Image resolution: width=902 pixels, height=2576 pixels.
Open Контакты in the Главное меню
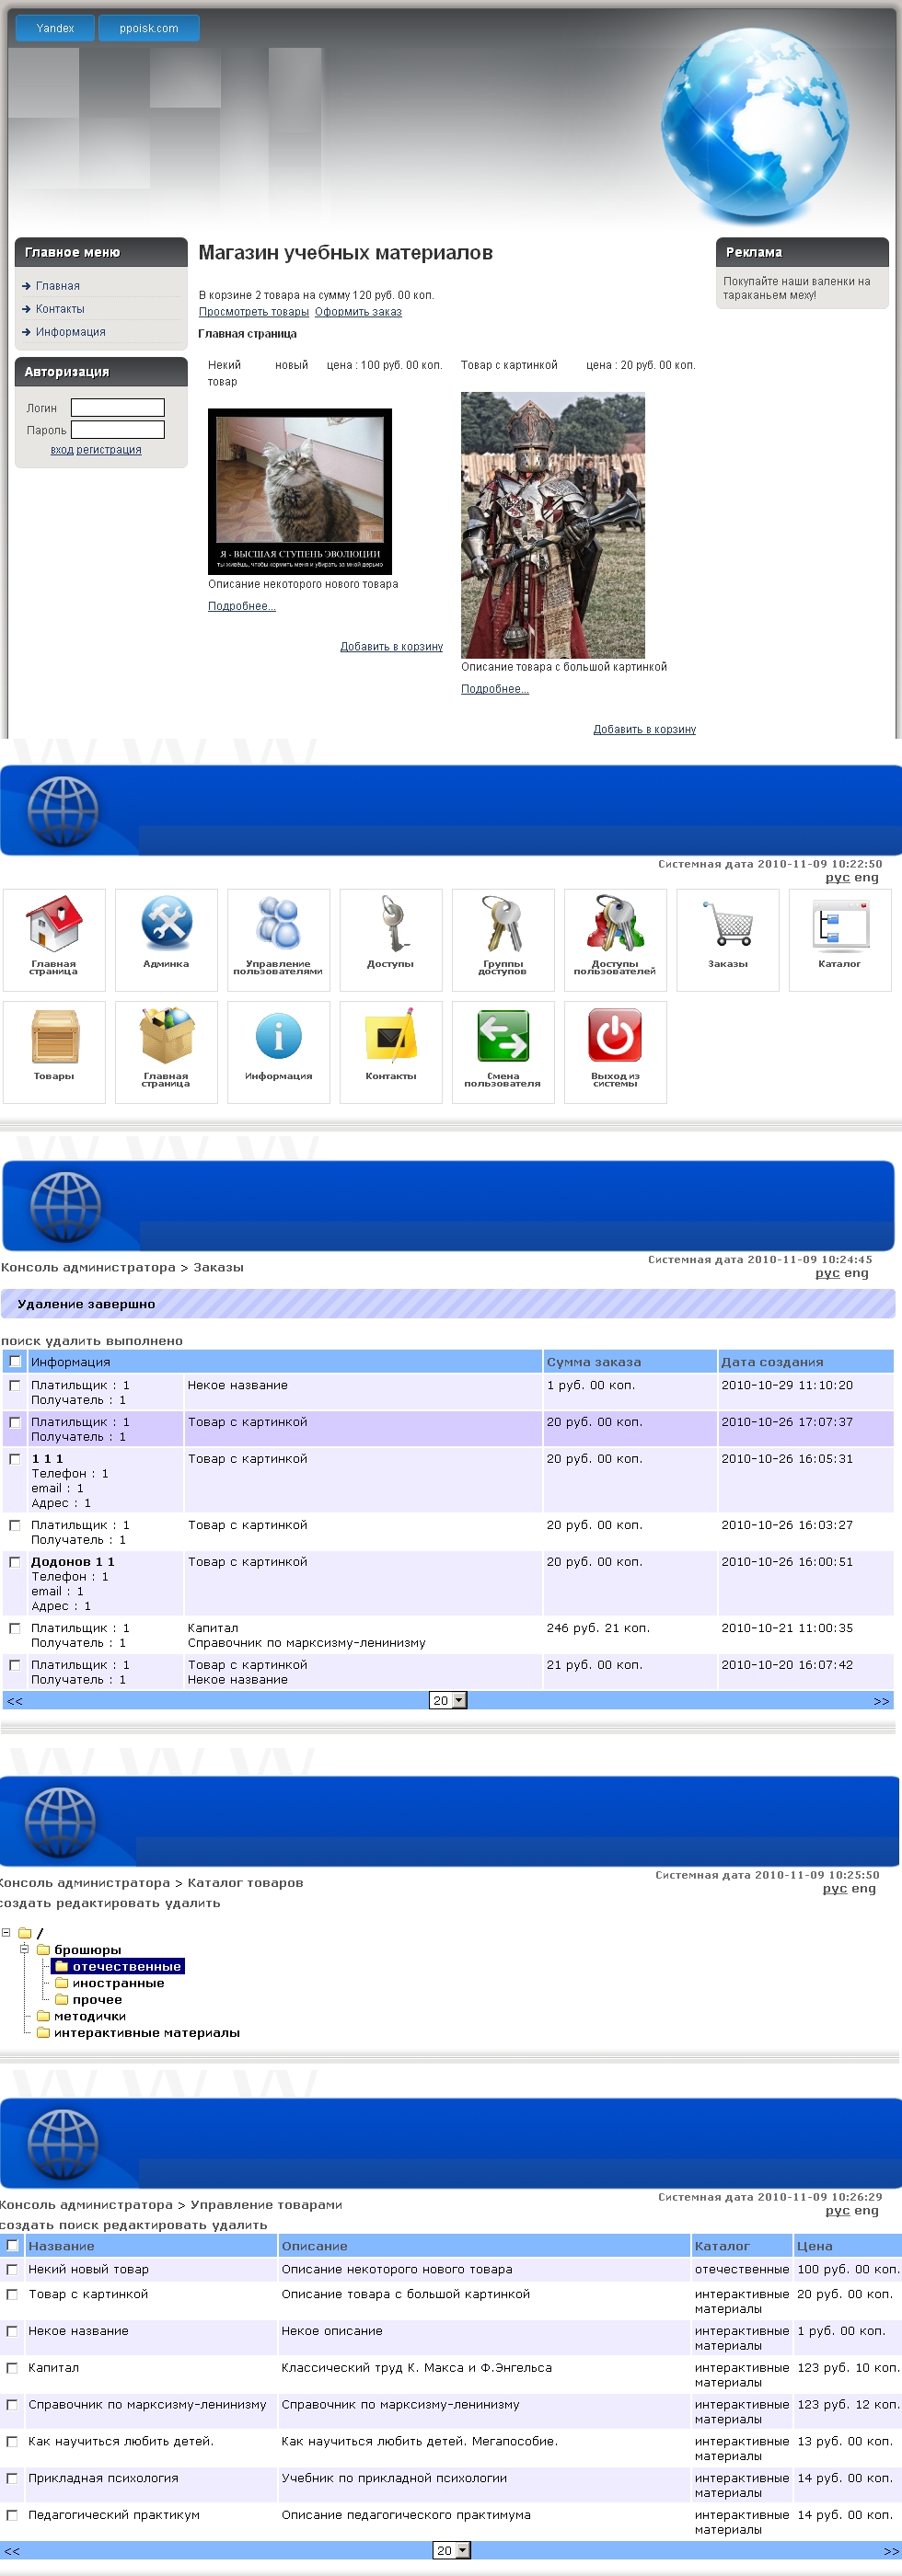coord(60,309)
